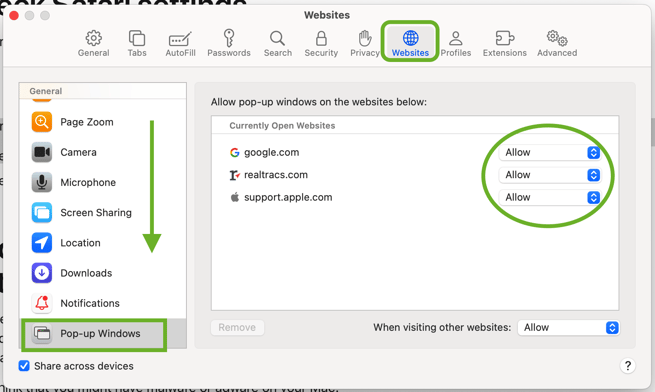Click the General section header in sidebar
Image resolution: width=655 pixels, height=392 pixels.
[46, 91]
